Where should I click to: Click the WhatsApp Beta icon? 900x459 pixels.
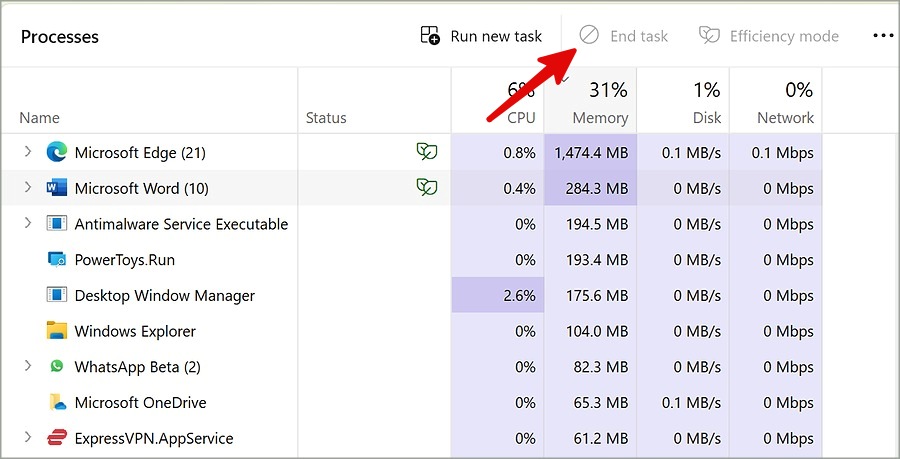[57, 367]
